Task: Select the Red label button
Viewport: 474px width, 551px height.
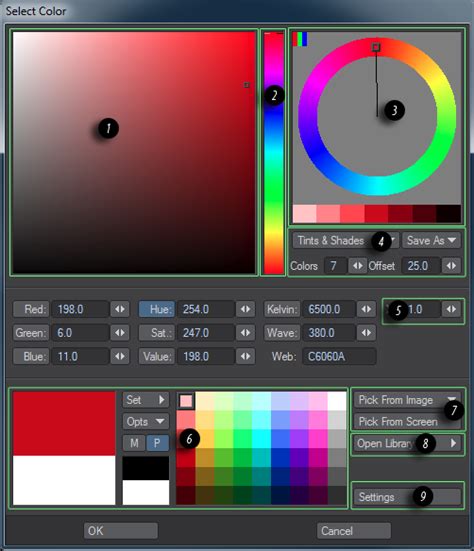Action: point(31,309)
